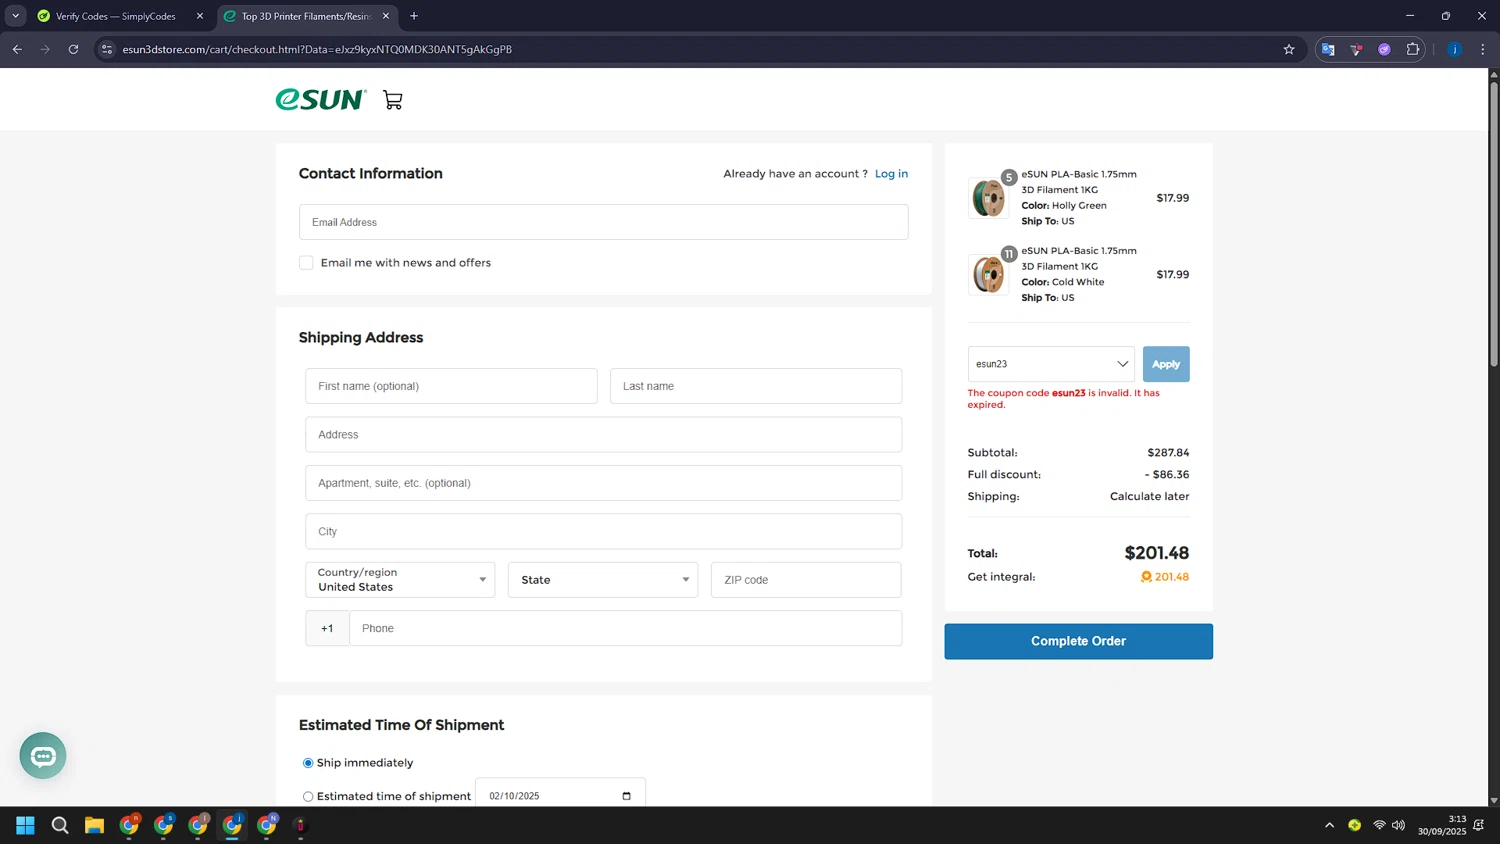
Task: Focus the Address field
Action: coord(603,435)
